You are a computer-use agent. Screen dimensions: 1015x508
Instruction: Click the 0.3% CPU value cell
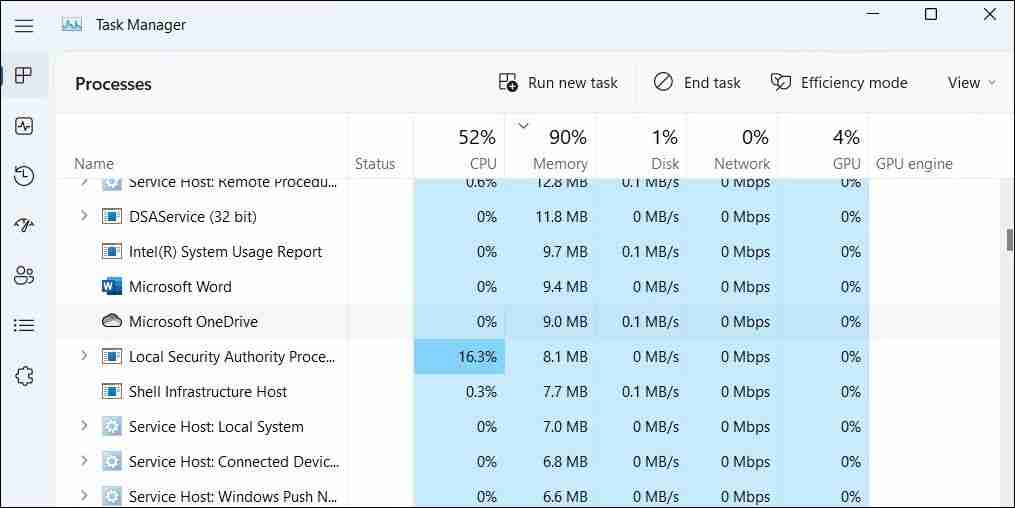(x=460, y=392)
